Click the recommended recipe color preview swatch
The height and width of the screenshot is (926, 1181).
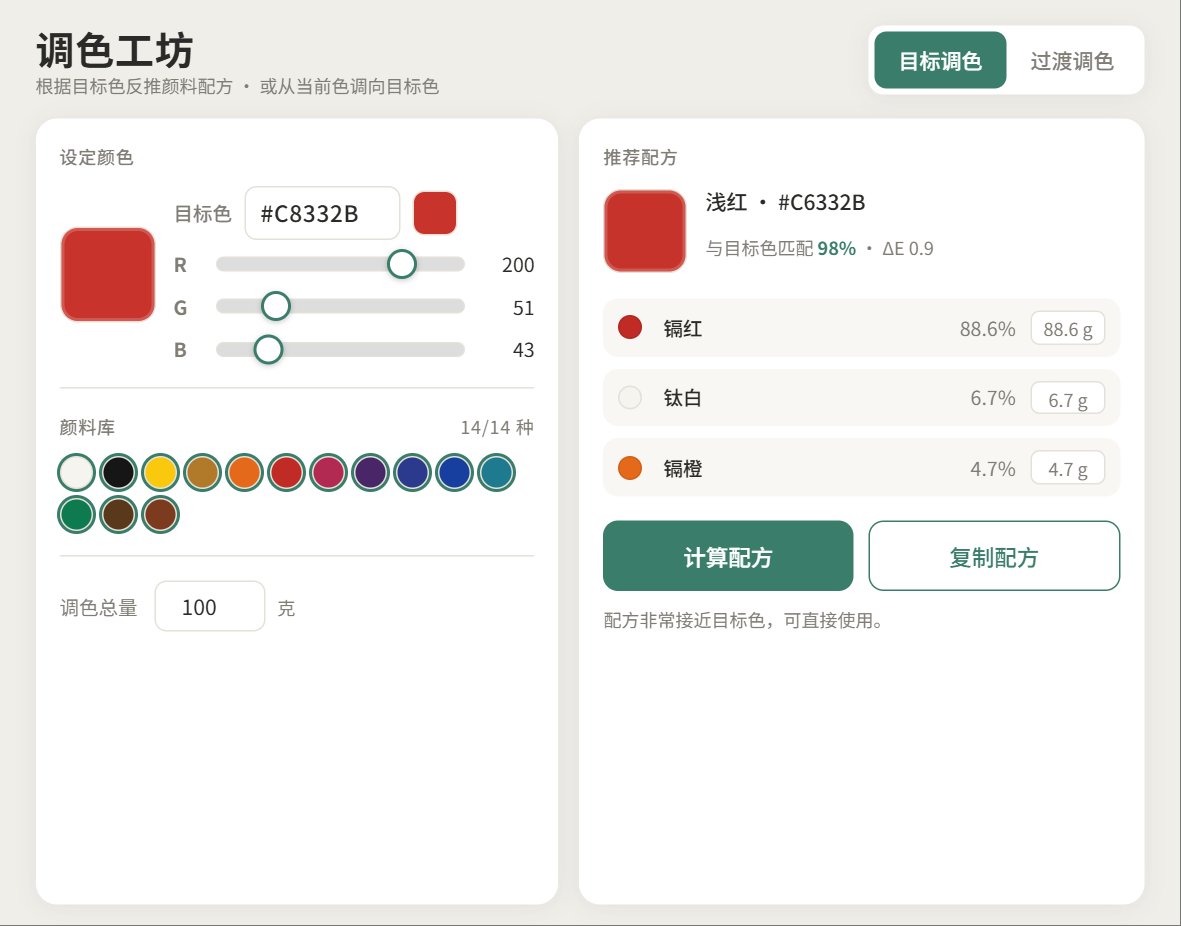[645, 231]
